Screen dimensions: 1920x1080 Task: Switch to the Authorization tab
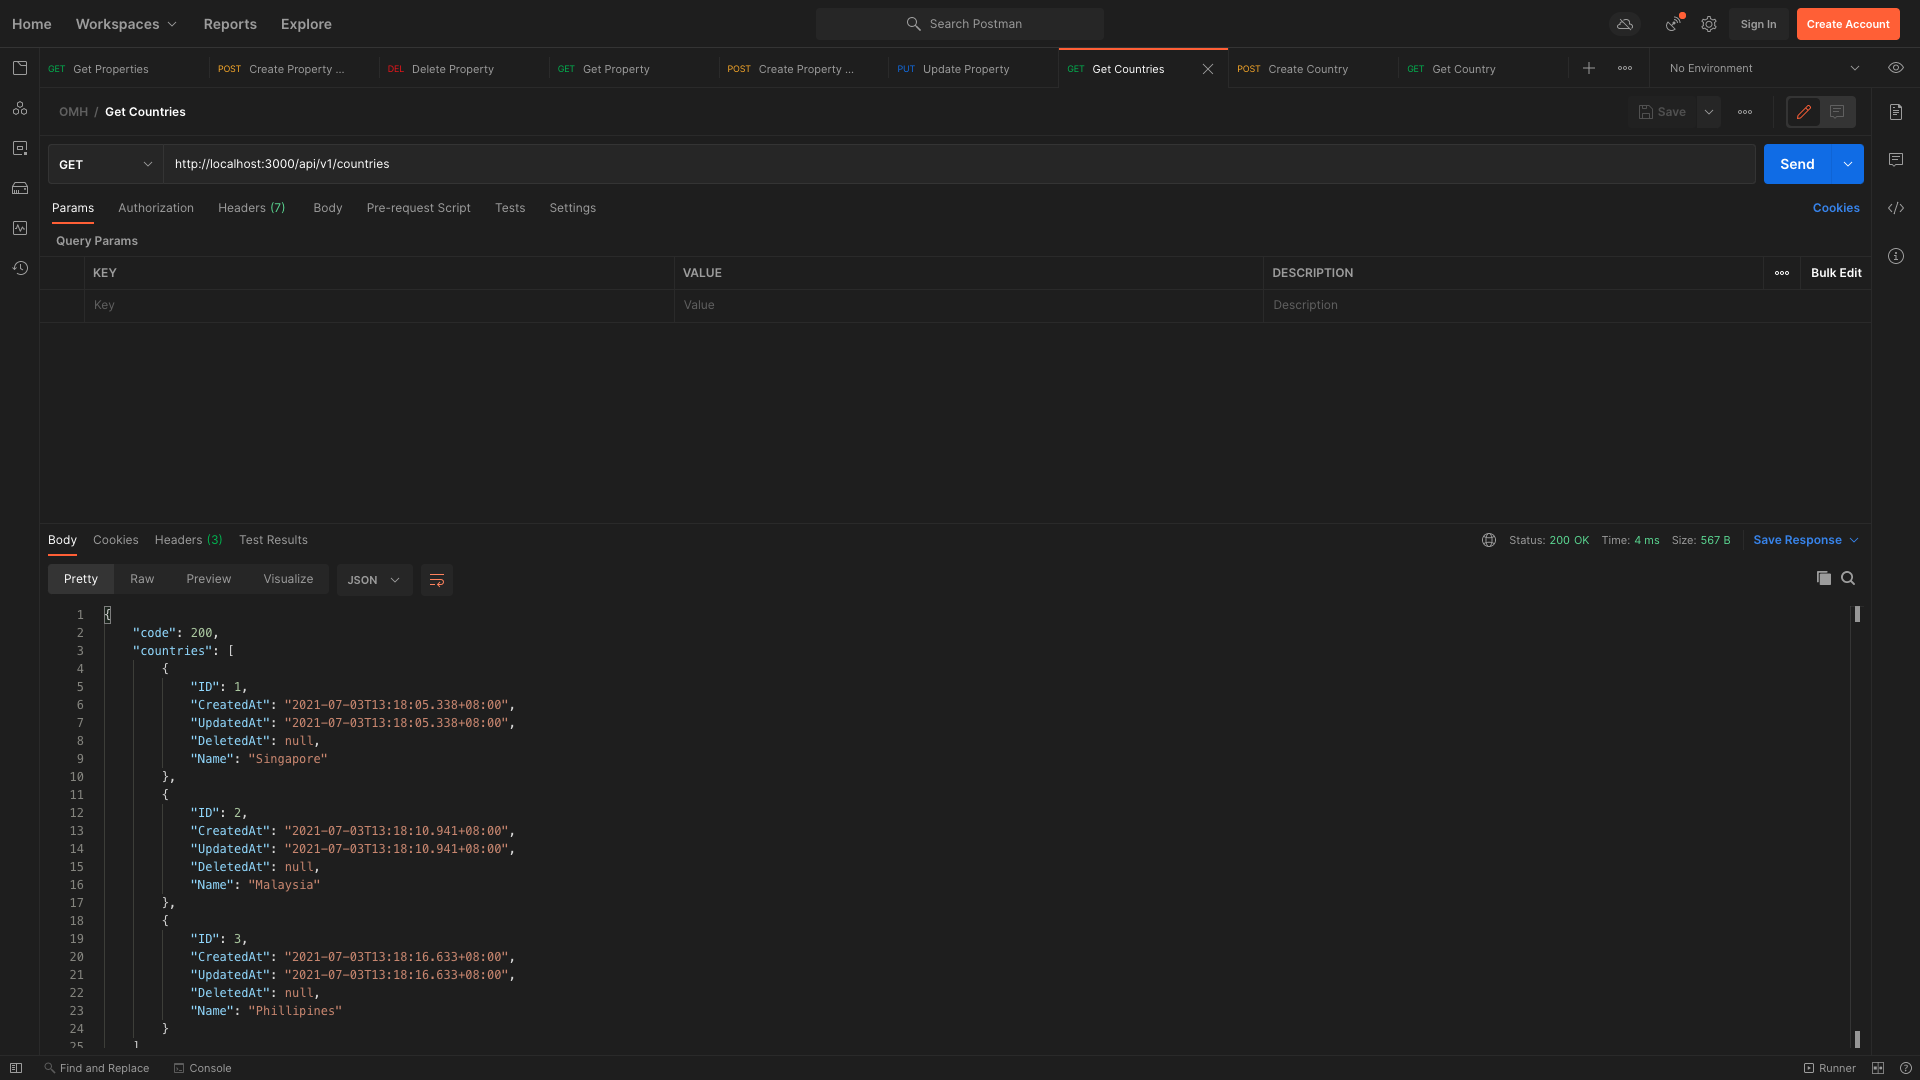point(155,207)
